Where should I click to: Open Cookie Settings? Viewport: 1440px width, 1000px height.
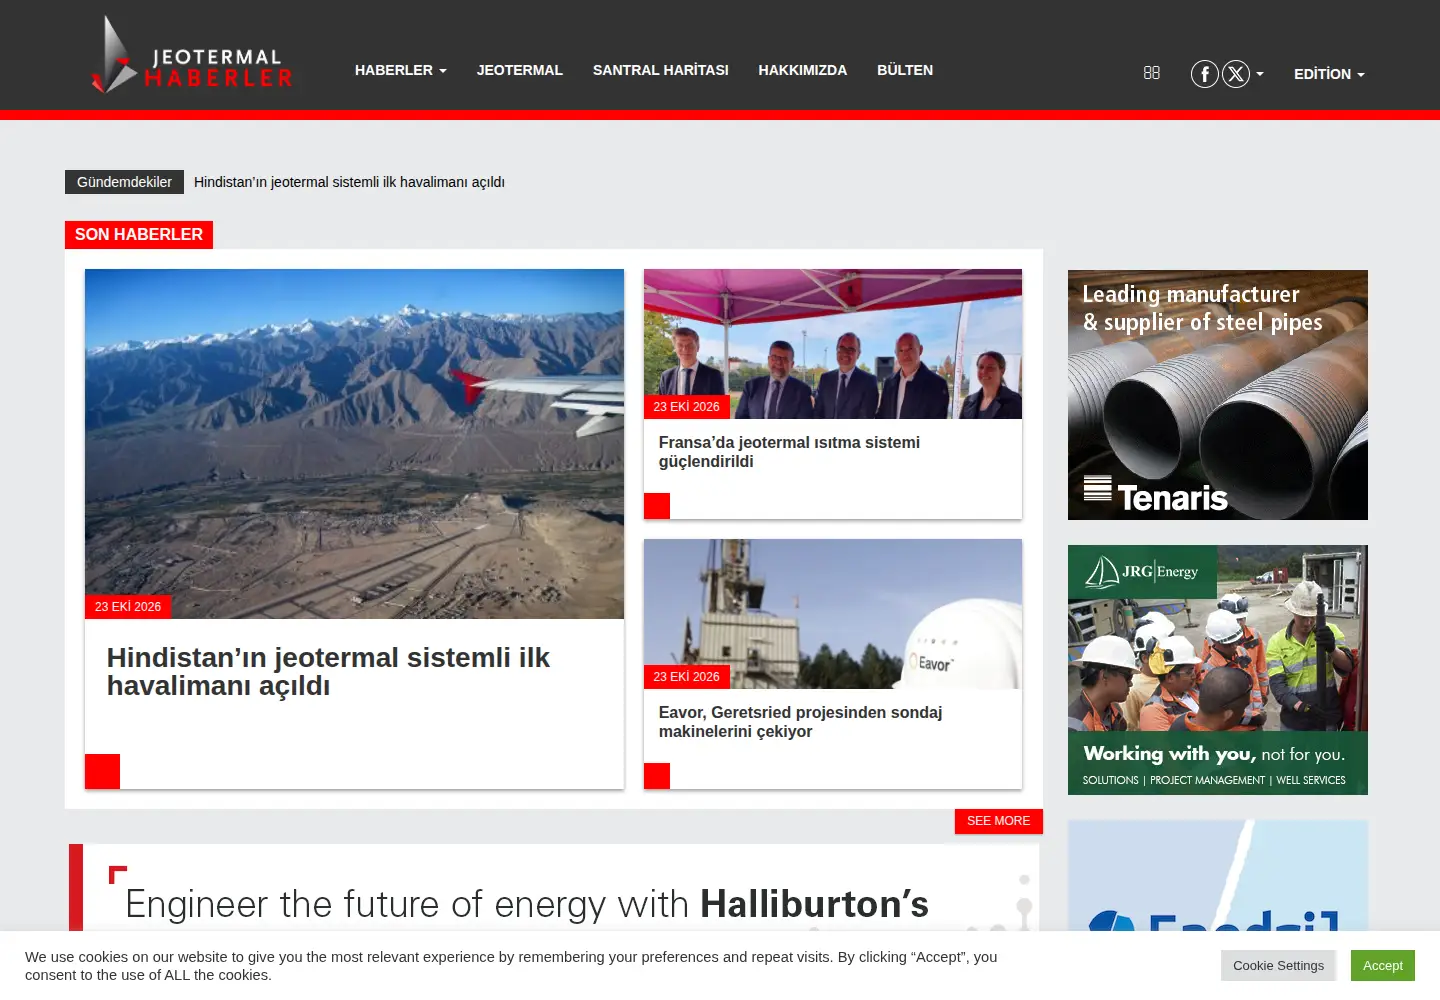click(x=1278, y=966)
